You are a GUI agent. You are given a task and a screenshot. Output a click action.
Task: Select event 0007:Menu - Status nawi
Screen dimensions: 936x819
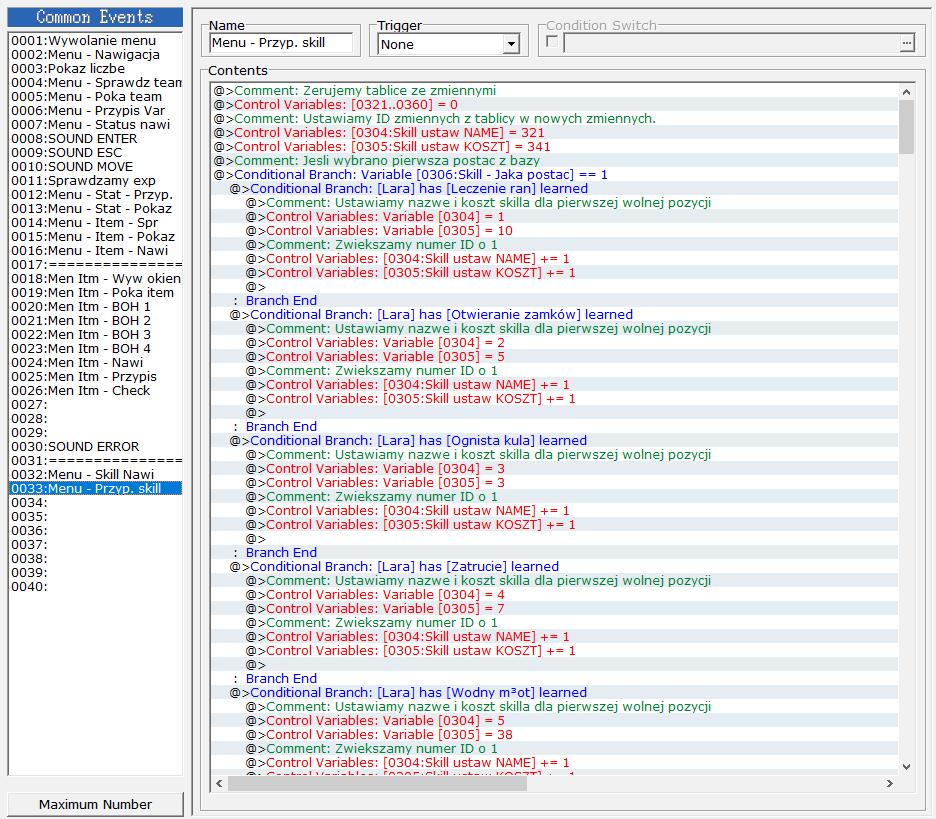(x=96, y=125)
